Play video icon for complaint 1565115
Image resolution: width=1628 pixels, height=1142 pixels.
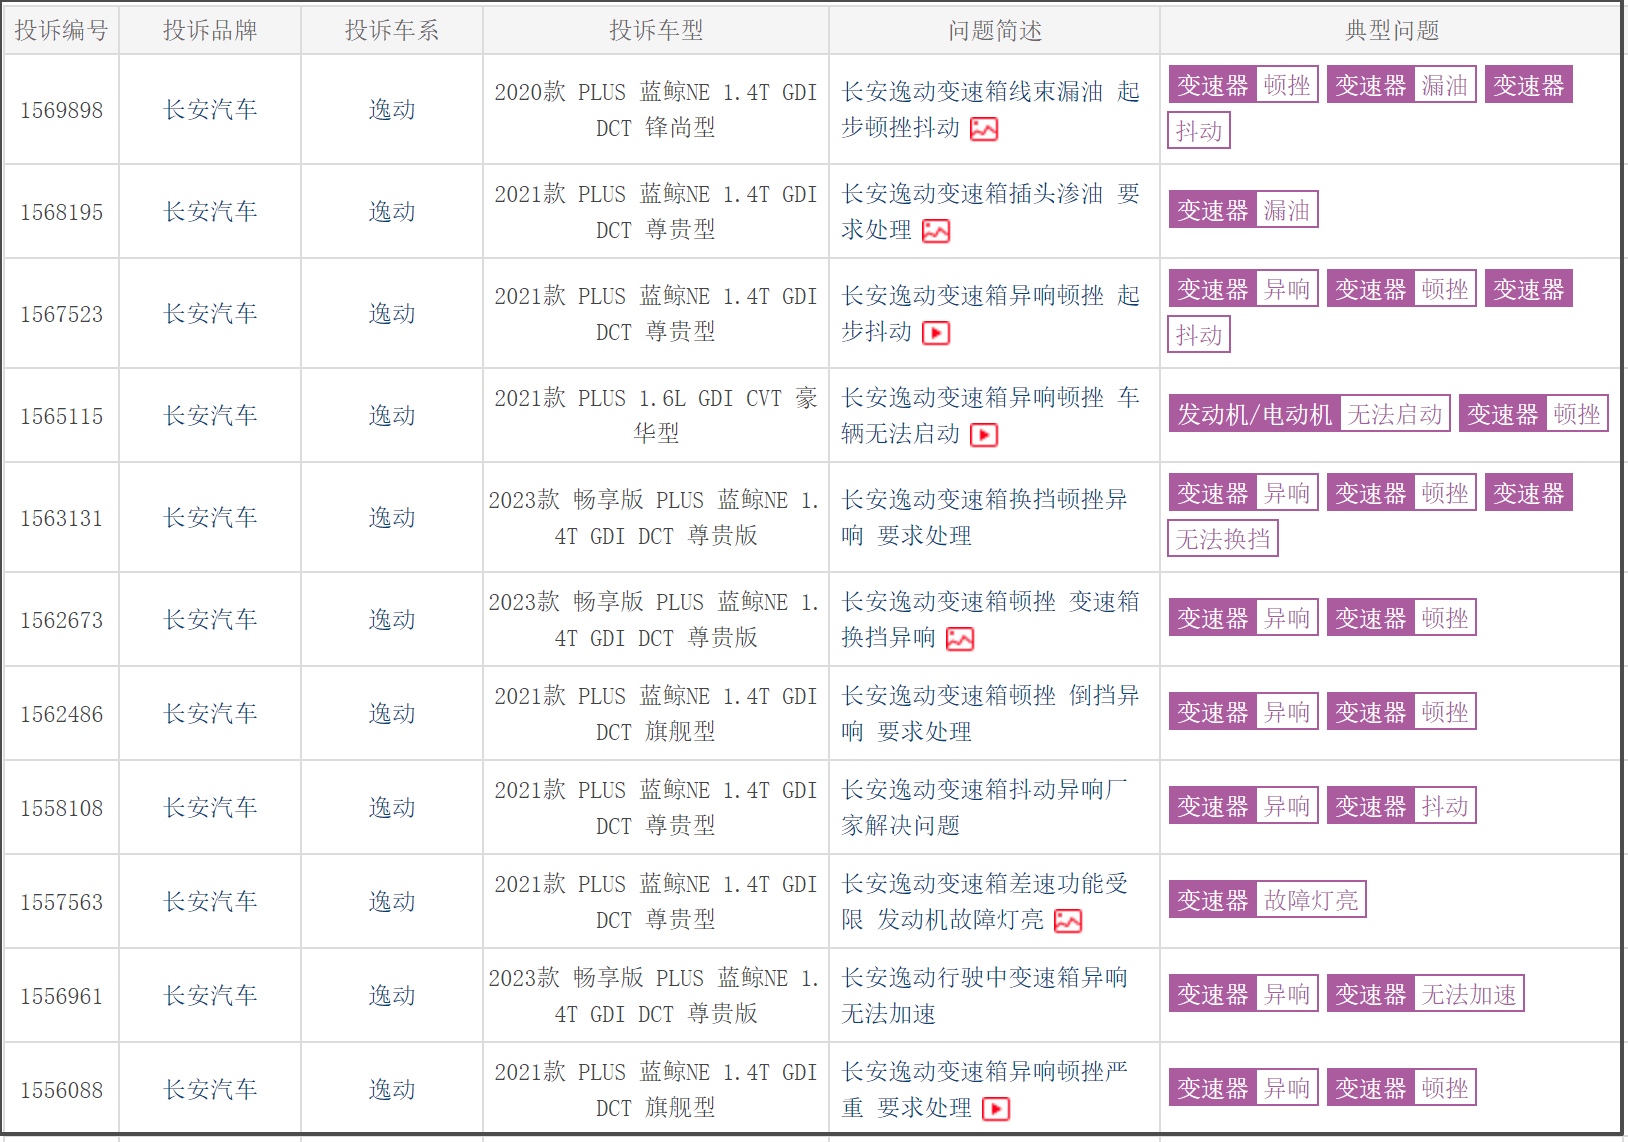pyautogui.click(x=984, y=435)
